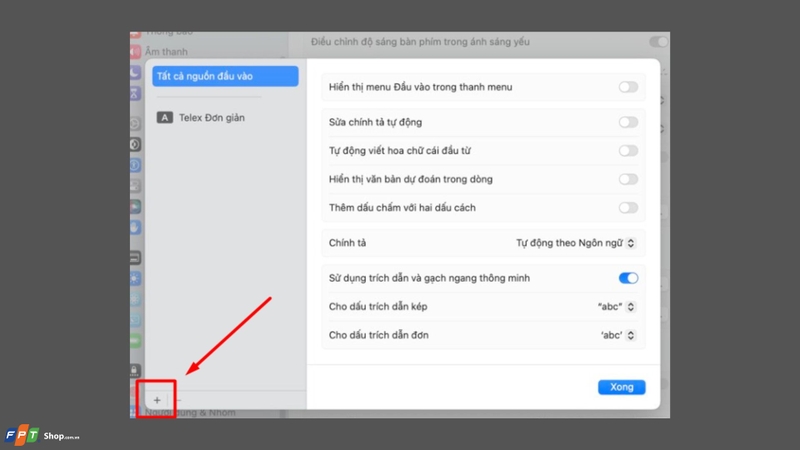Click the minus button to remove input source
This screenshot has height=450, width=800.
178,400
